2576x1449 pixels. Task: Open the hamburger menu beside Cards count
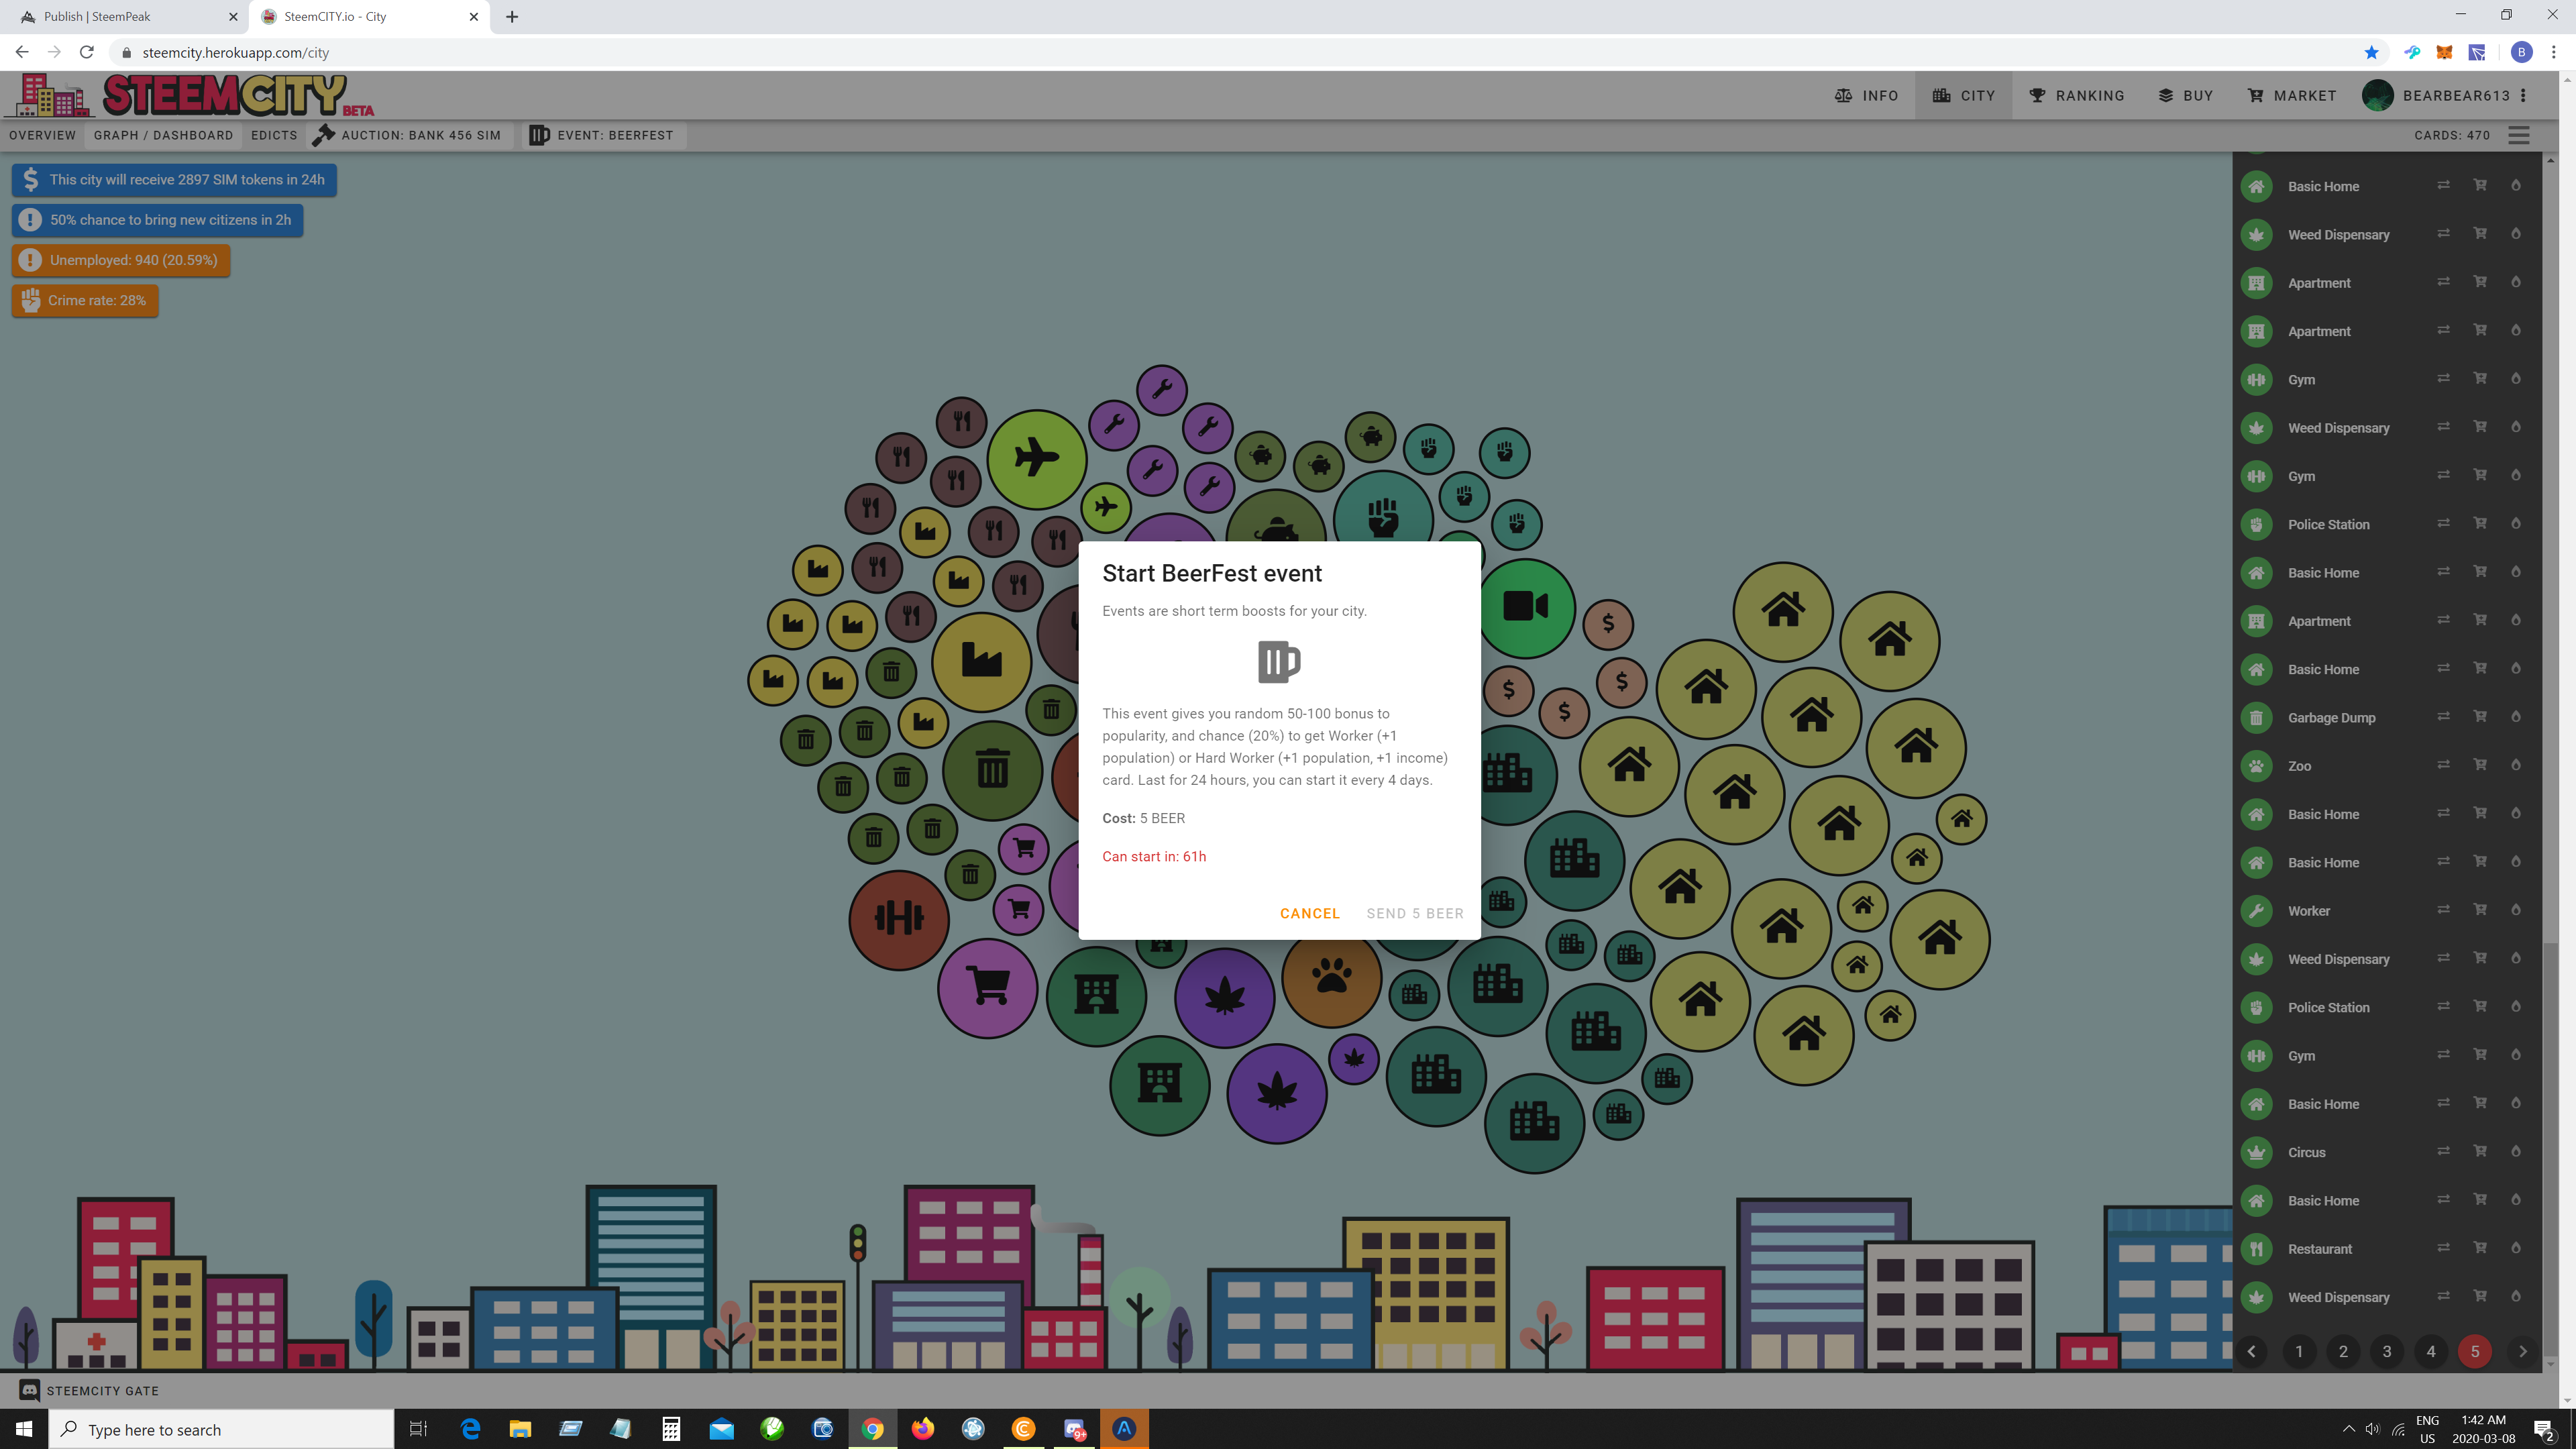(2519, 135)
